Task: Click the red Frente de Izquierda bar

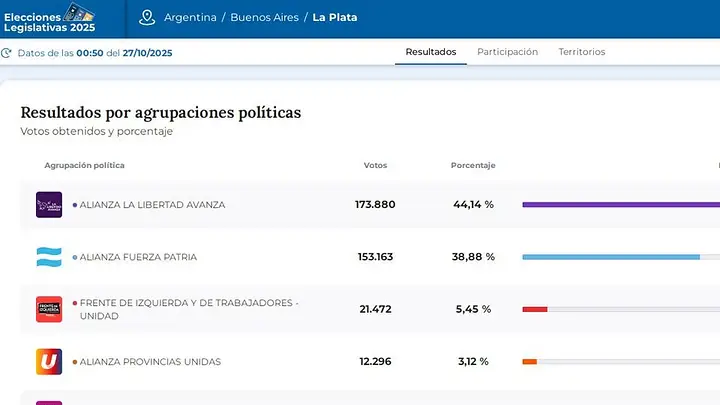Action: [x=534, y=309]
